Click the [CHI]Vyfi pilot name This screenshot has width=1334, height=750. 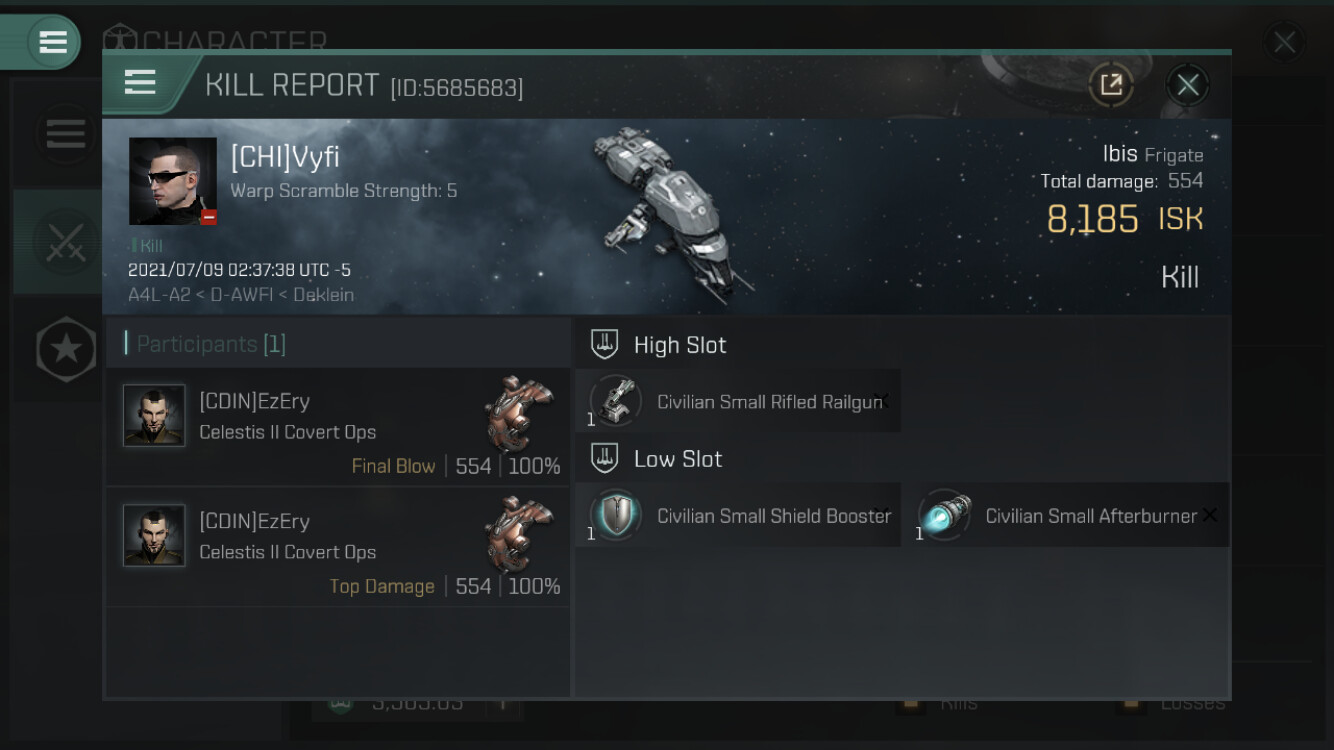point(285,156)
